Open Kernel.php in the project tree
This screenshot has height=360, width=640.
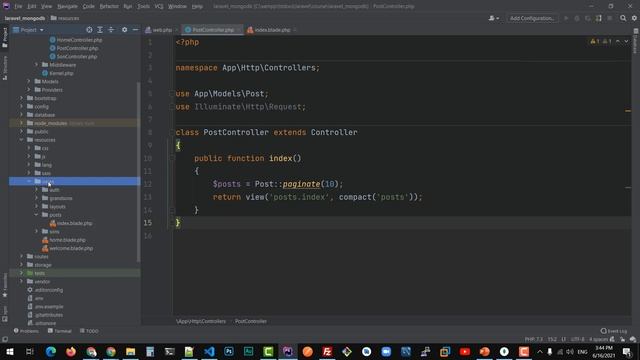[x=58, y=73]
